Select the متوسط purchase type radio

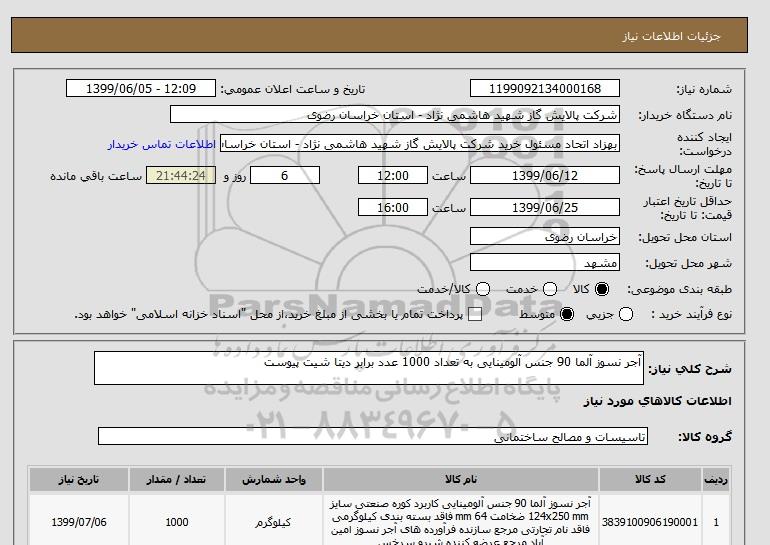[x=567, y=314]
